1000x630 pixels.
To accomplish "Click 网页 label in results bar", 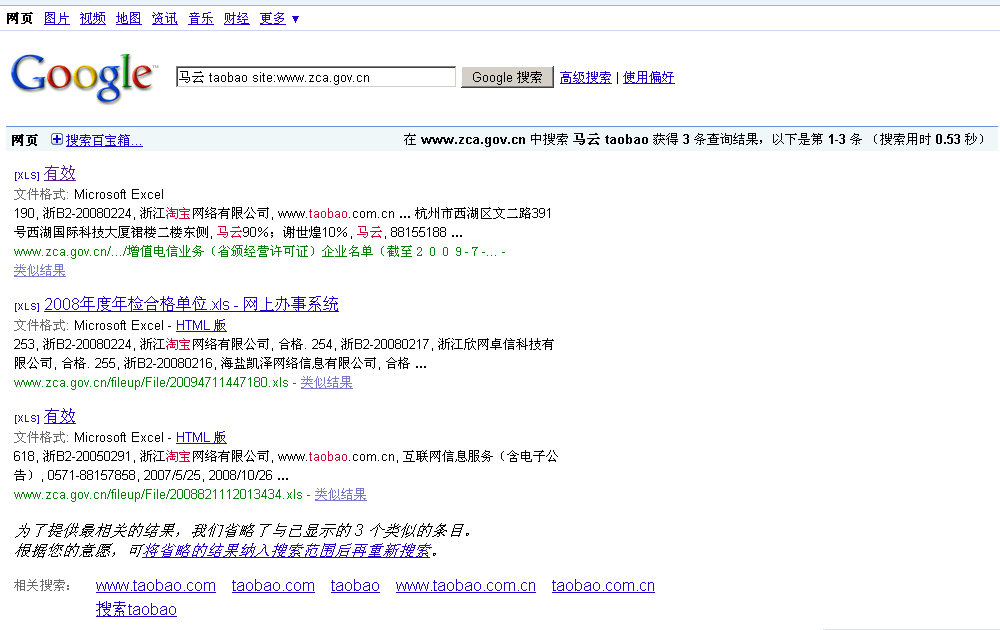I will tap(24, 140).
